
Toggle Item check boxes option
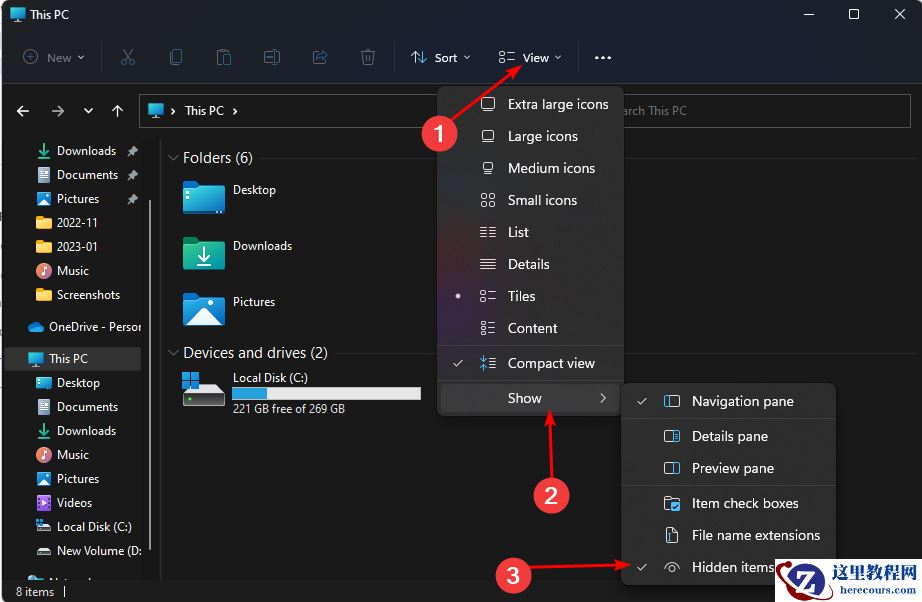click(x=744, y=503)
